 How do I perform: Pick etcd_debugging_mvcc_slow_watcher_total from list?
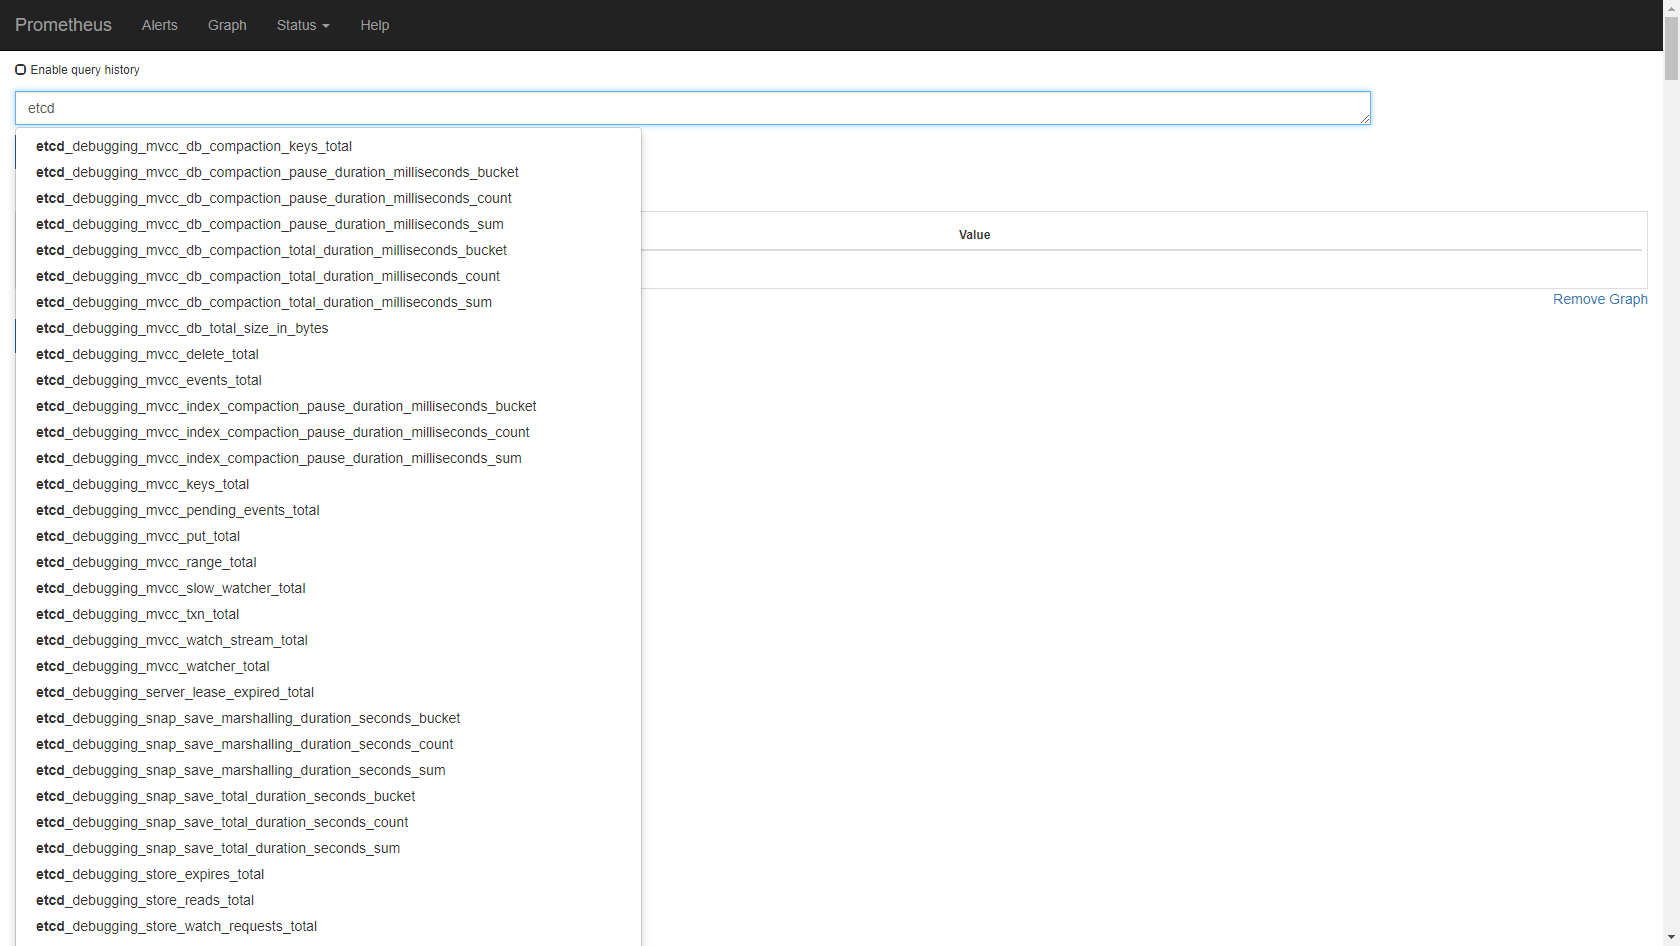(x=171, y=588)
